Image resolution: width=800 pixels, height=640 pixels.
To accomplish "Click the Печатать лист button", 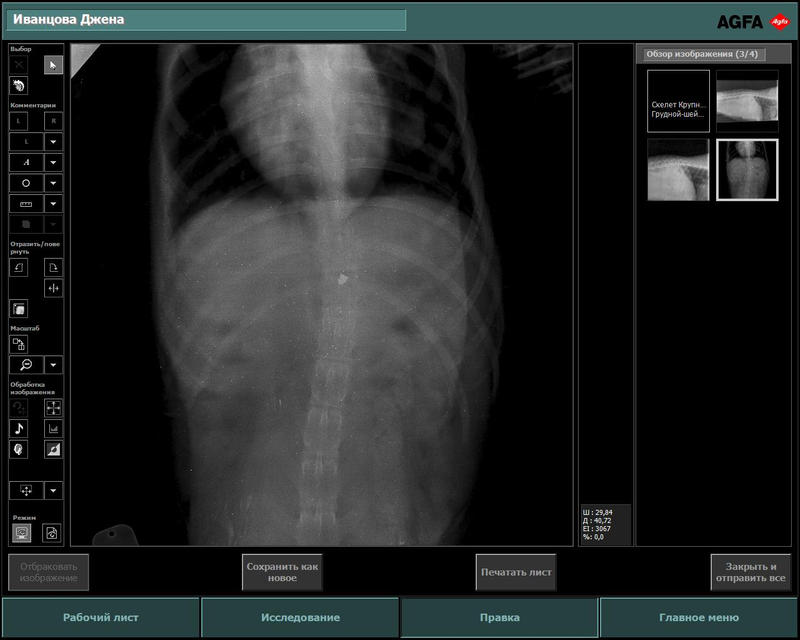I will (x=516, y=572).
